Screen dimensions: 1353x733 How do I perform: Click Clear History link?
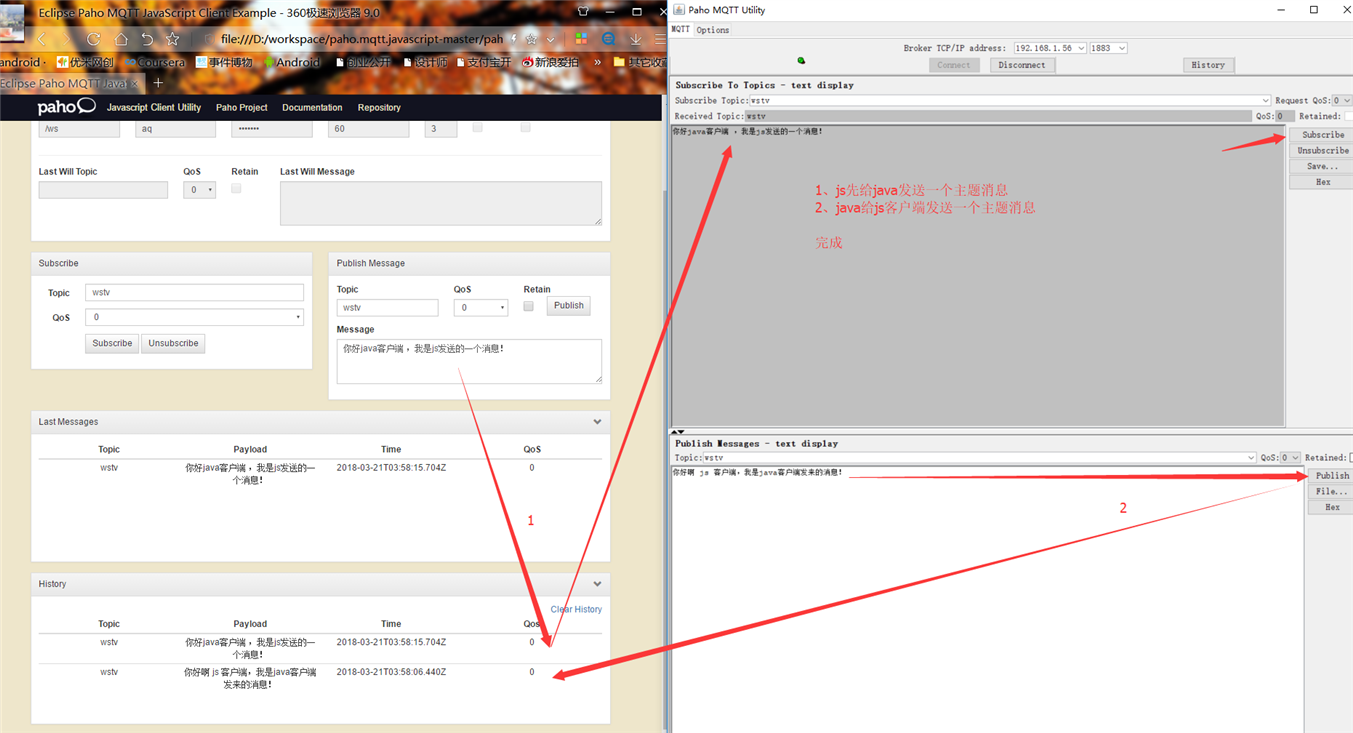[x=576, y=609]
